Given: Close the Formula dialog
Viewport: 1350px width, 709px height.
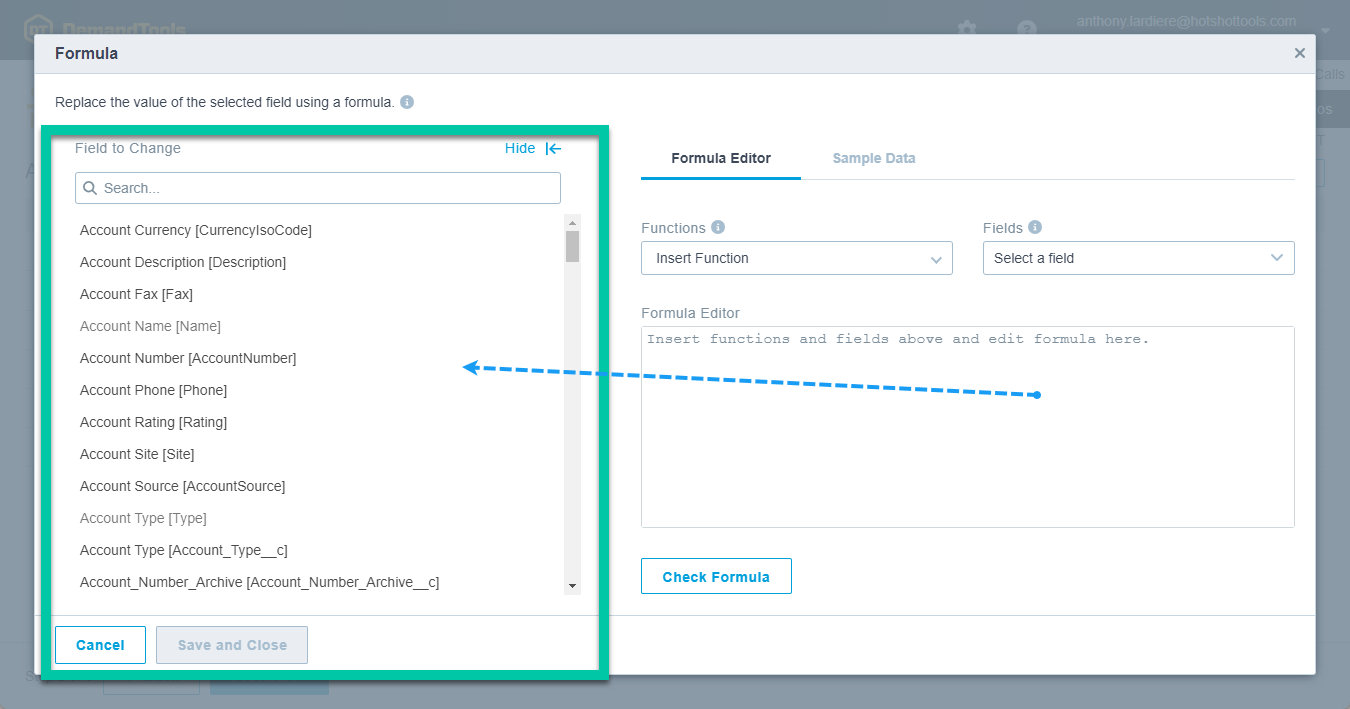Looking at the screenshot, I should pos(1300,53).
